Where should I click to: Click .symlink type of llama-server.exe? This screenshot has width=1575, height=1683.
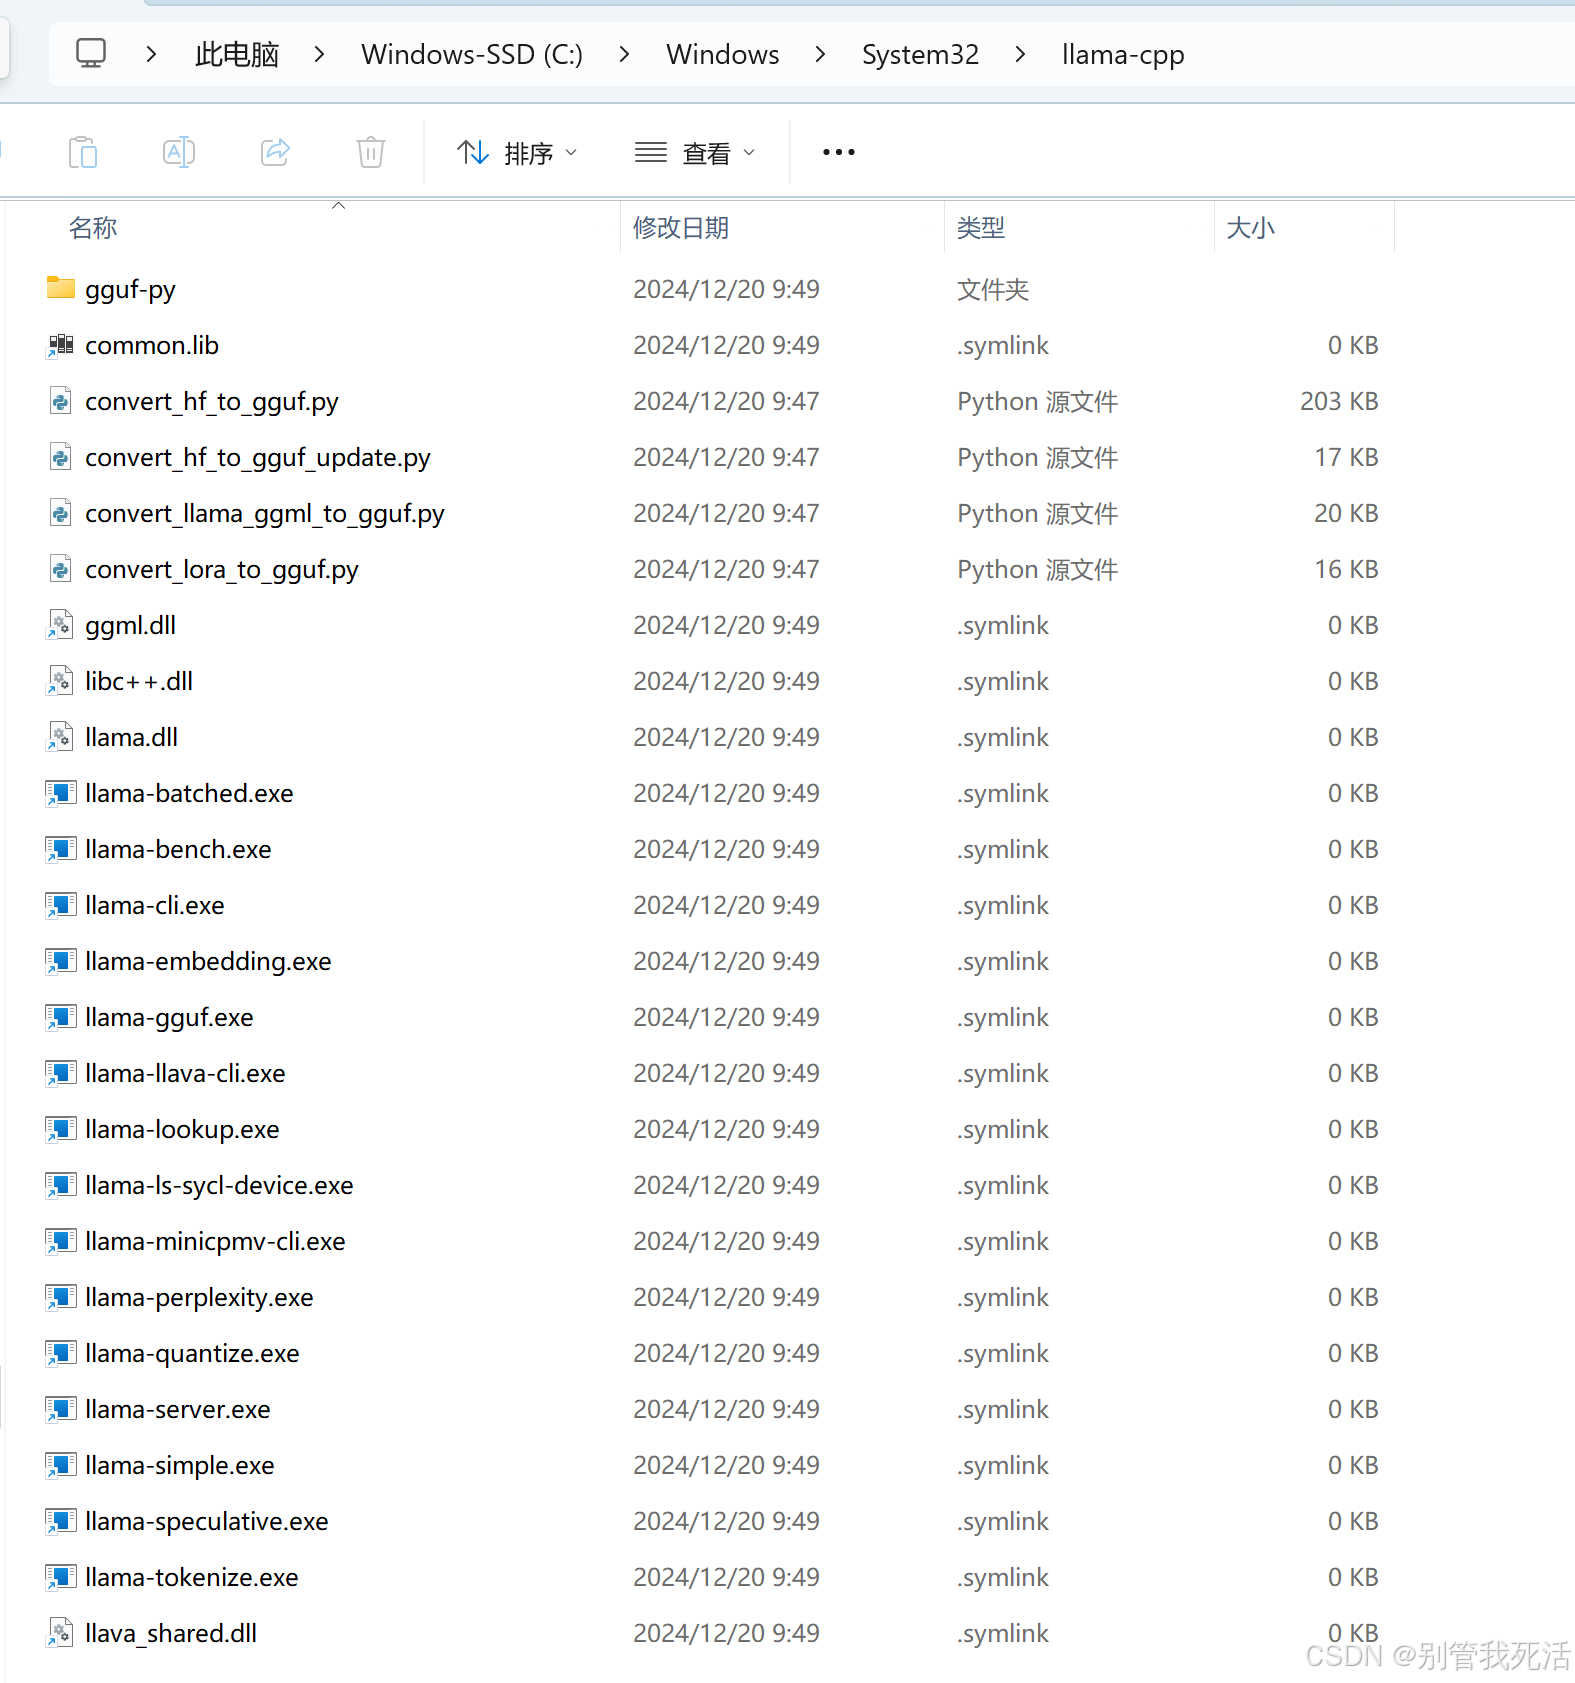click(x=1003, y=1410)
